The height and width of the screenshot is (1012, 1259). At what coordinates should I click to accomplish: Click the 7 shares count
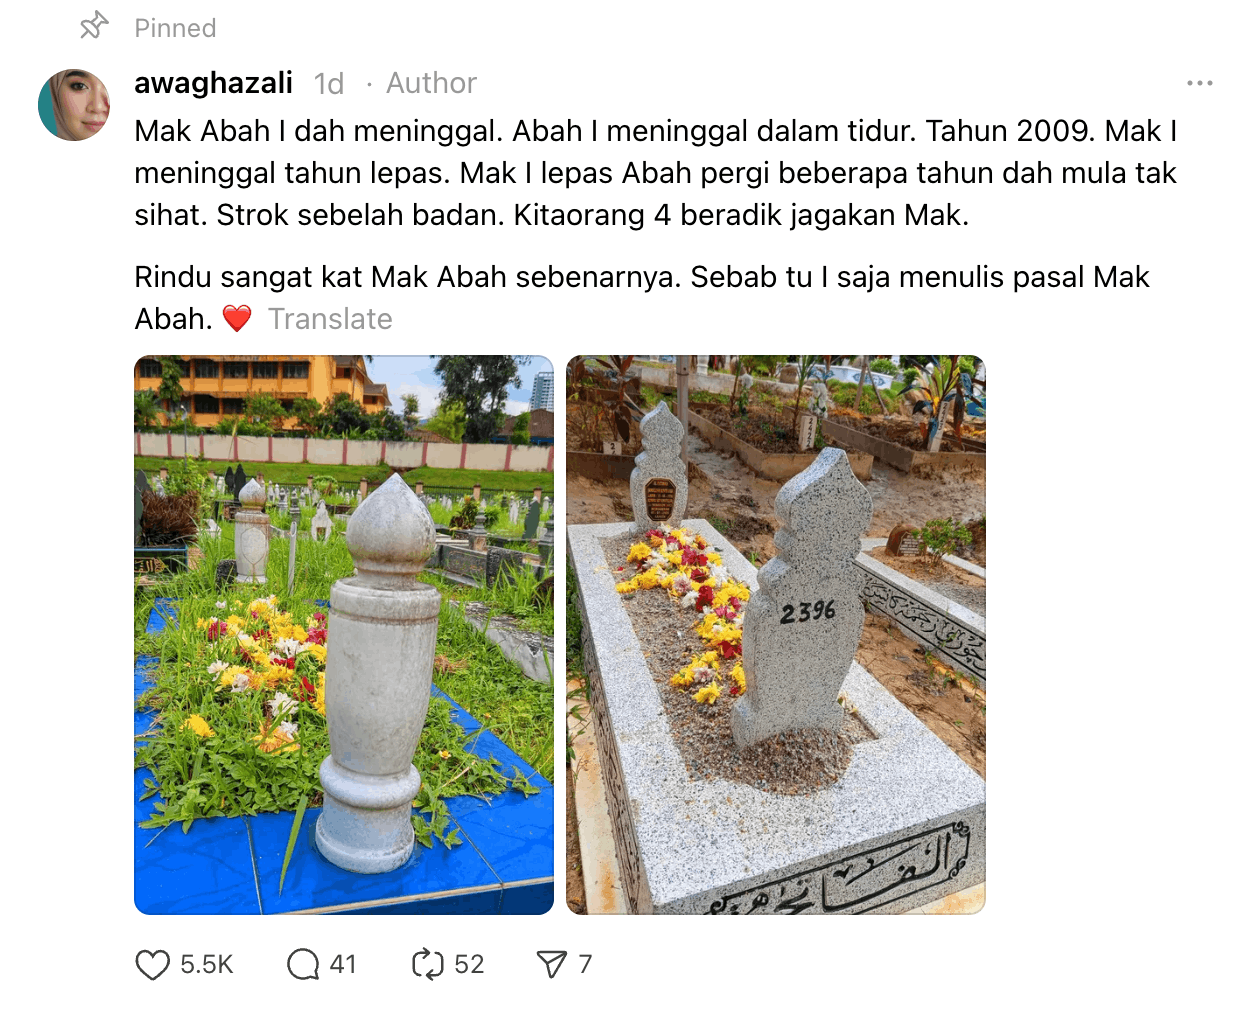pyautogui.click(x=585, y=965)
